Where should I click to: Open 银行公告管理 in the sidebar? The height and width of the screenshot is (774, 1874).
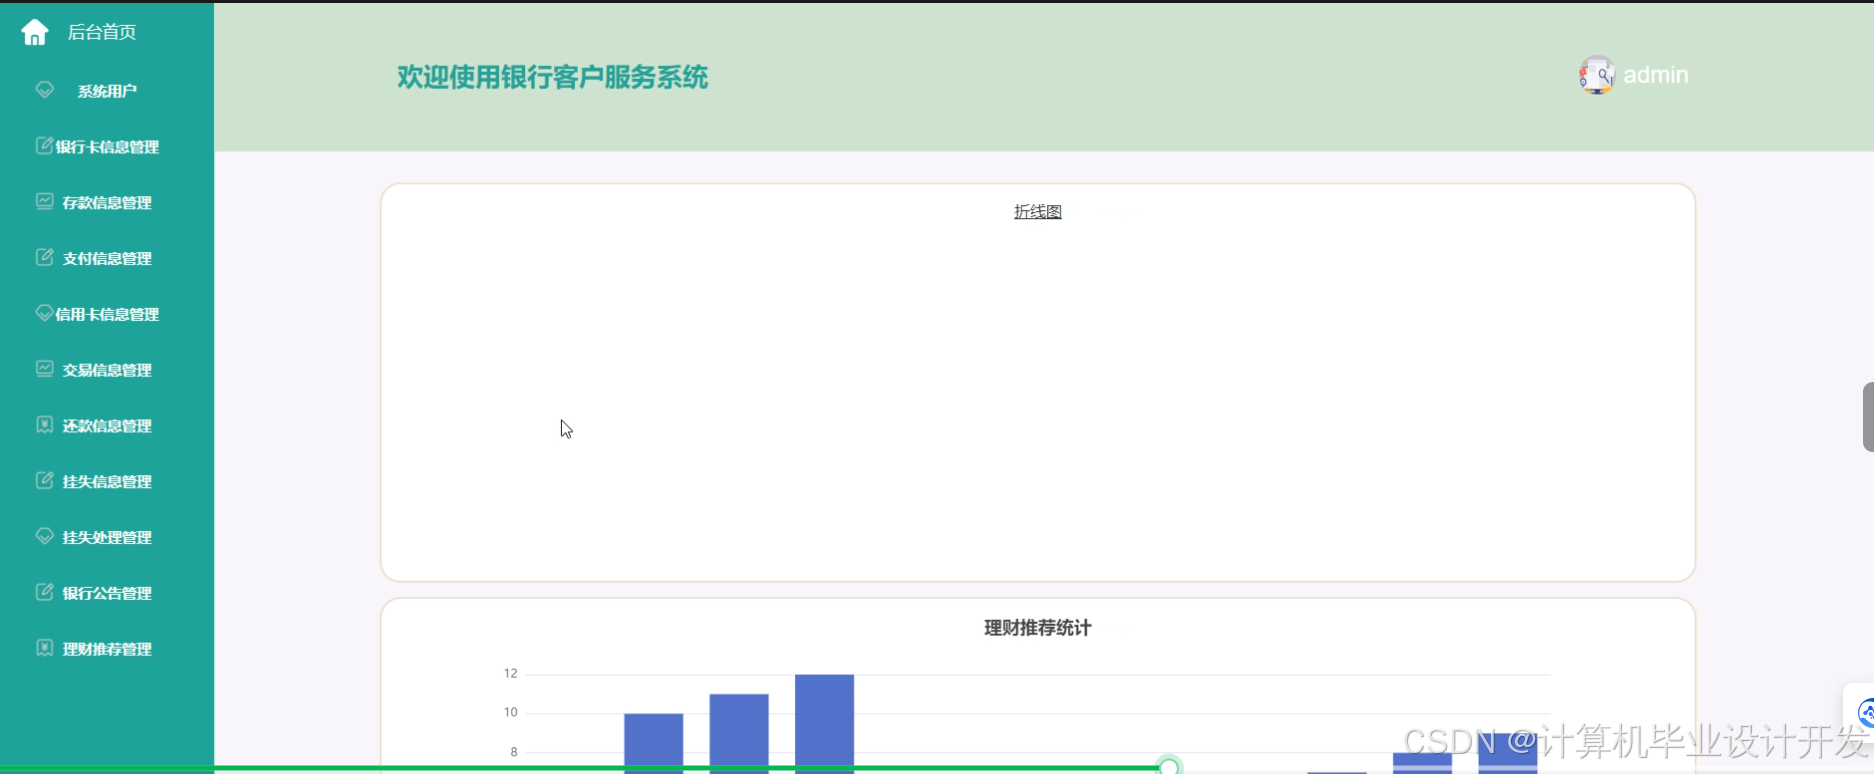(107, 593)
